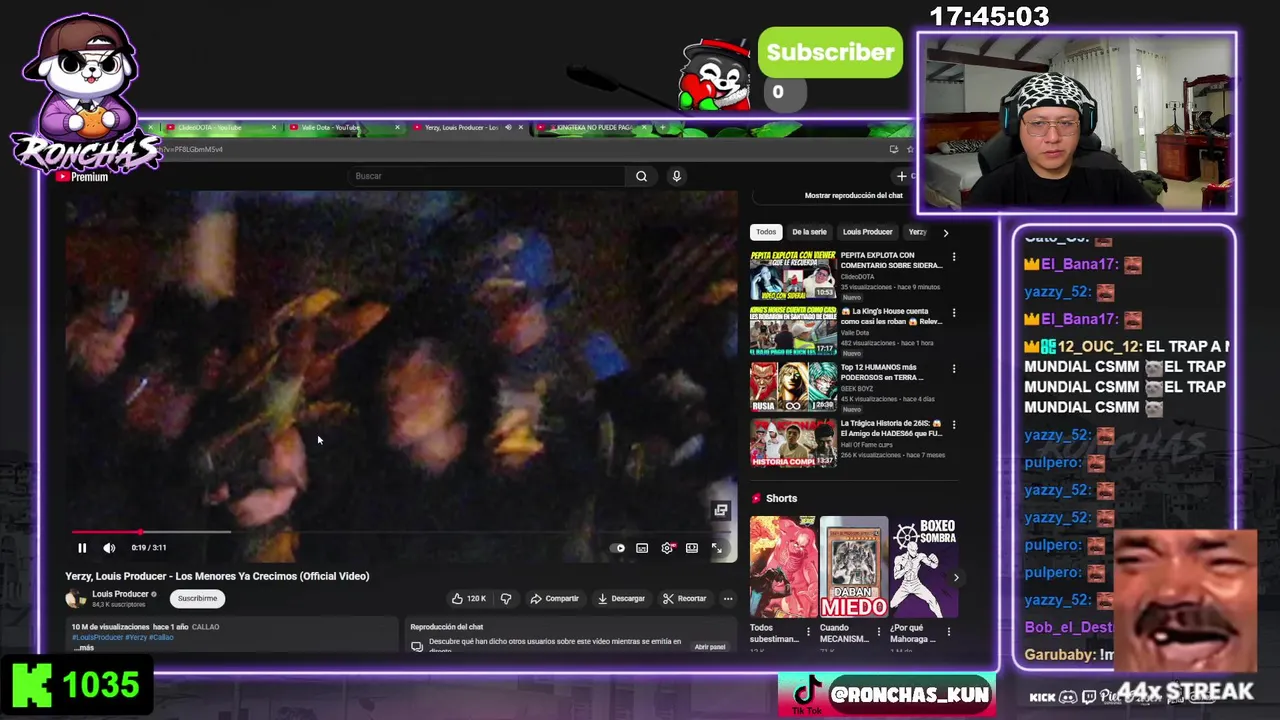This screenshot has width=1280, height=720.
Task: Open the create plus button
Action: (x=901, y=176)
